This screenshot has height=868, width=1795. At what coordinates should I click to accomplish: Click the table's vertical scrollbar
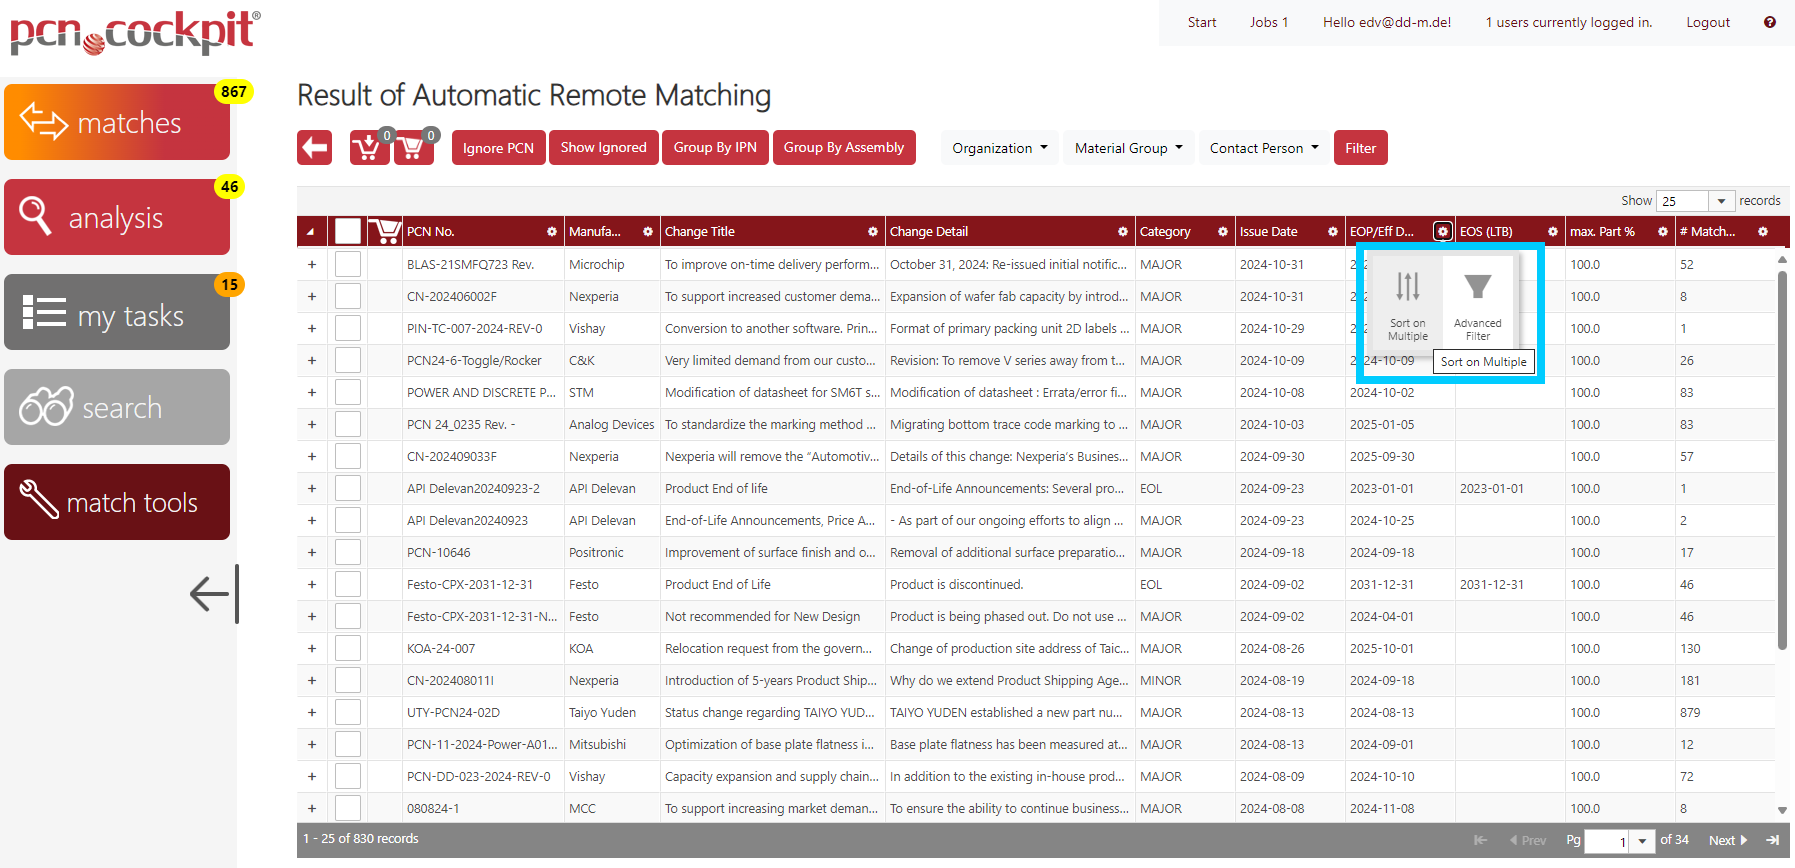pyautogui.click(x=1781, y=460)
